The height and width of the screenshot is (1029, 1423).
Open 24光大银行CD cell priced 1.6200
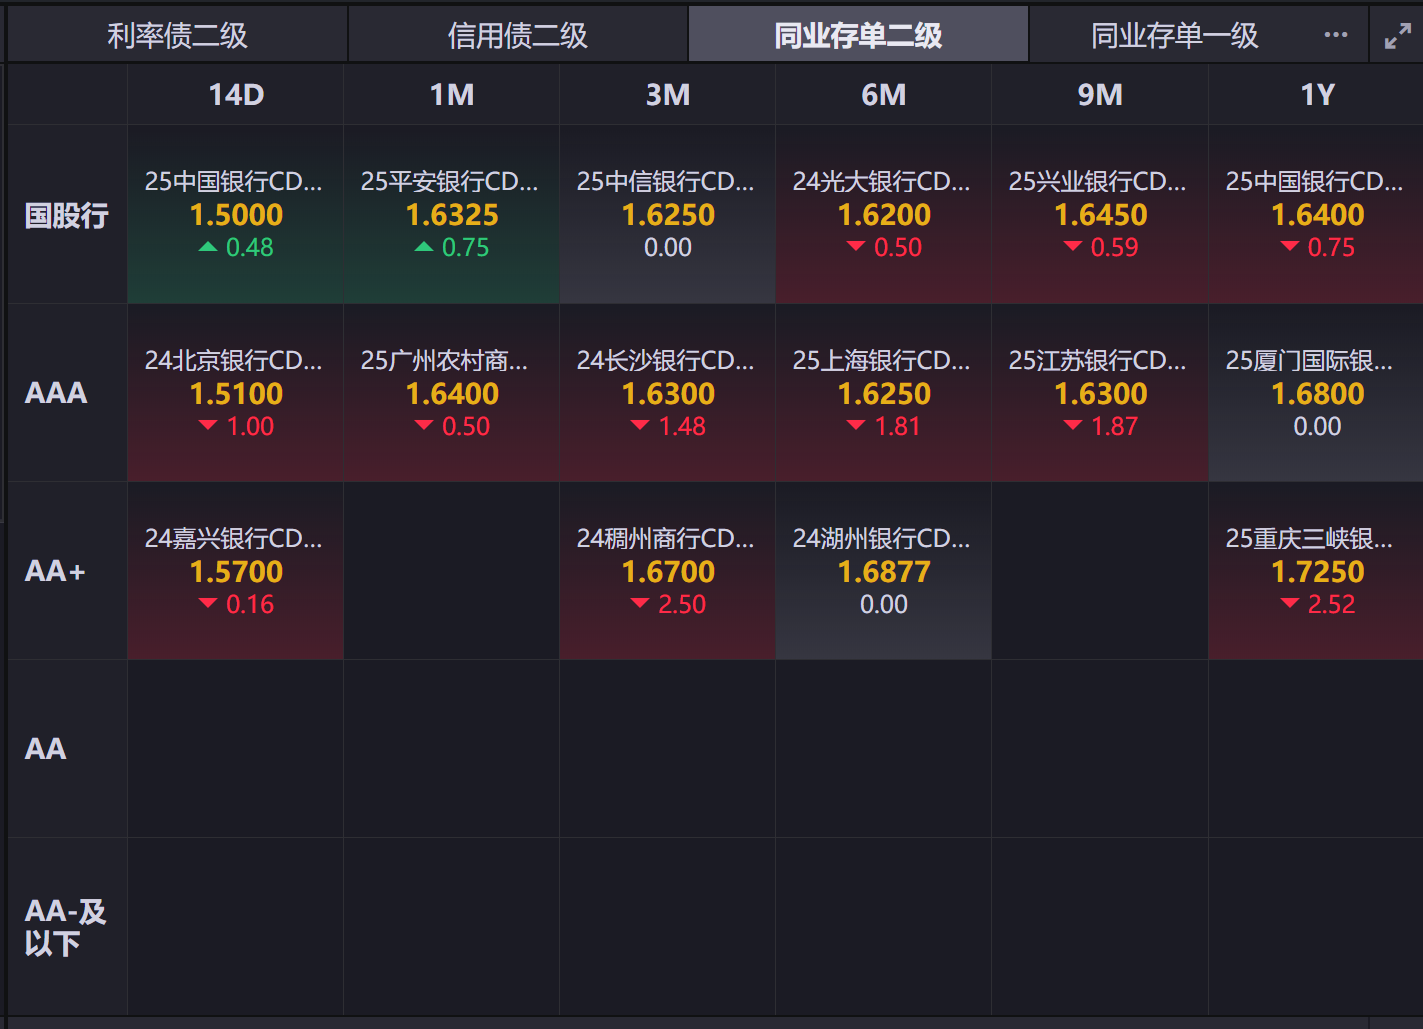tap(884, 215)
